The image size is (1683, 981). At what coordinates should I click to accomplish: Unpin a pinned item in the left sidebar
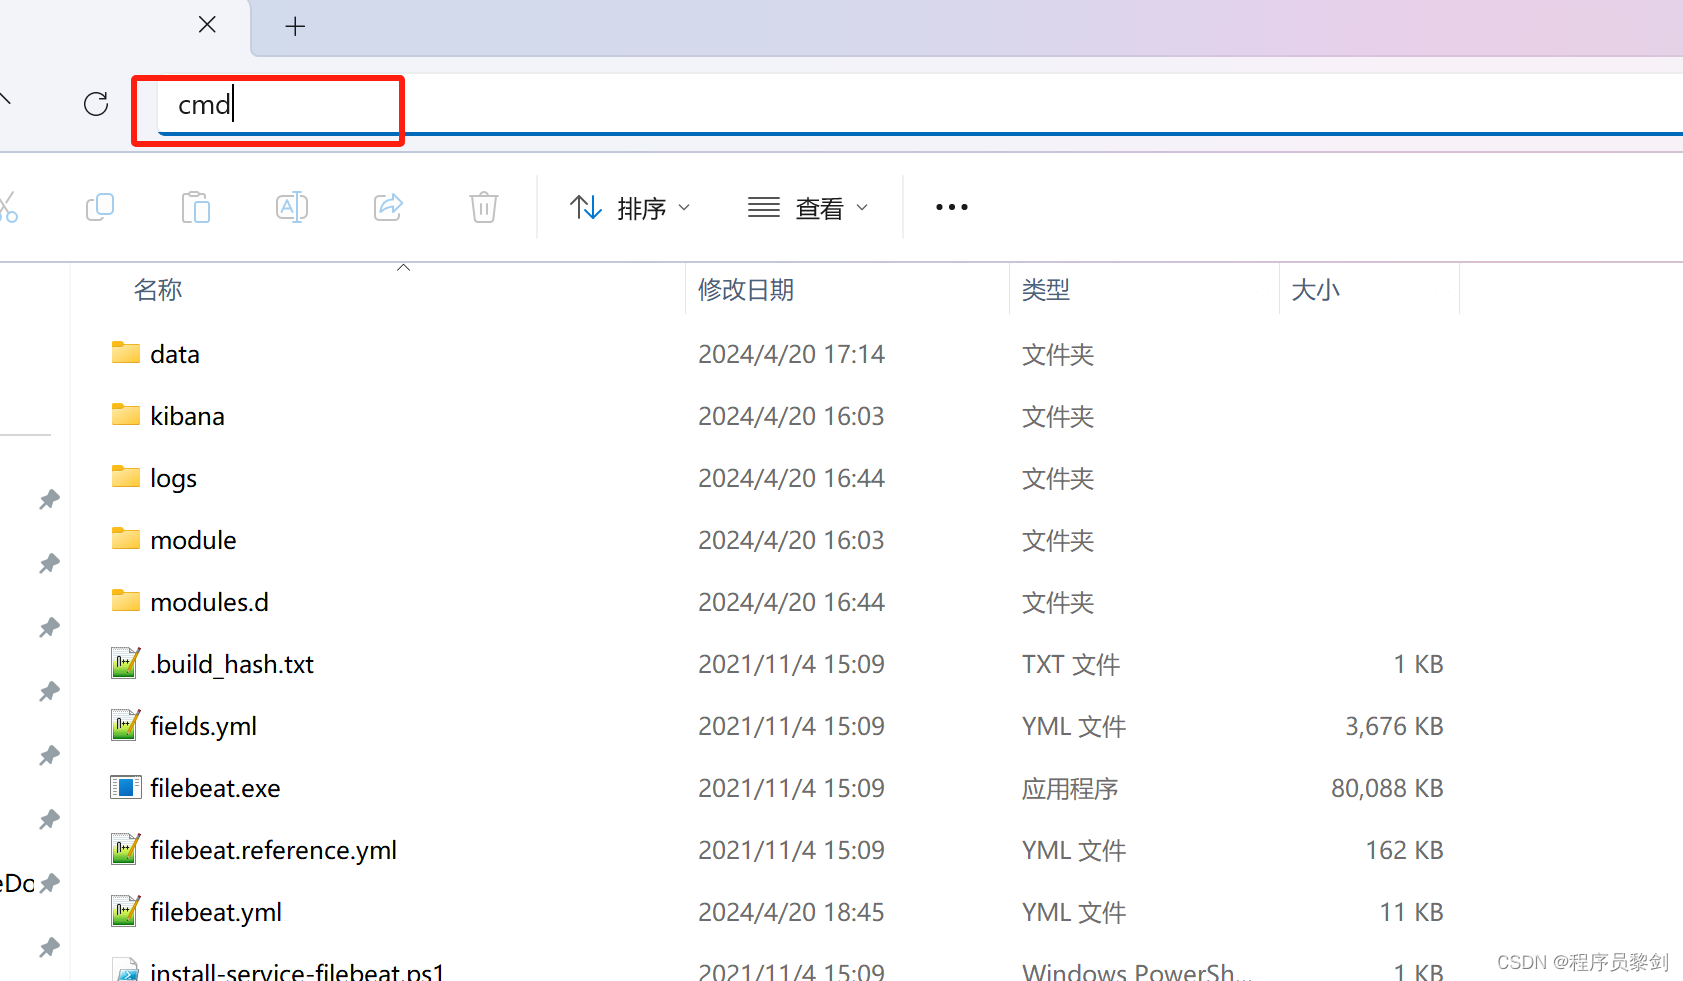pos(48,499)
